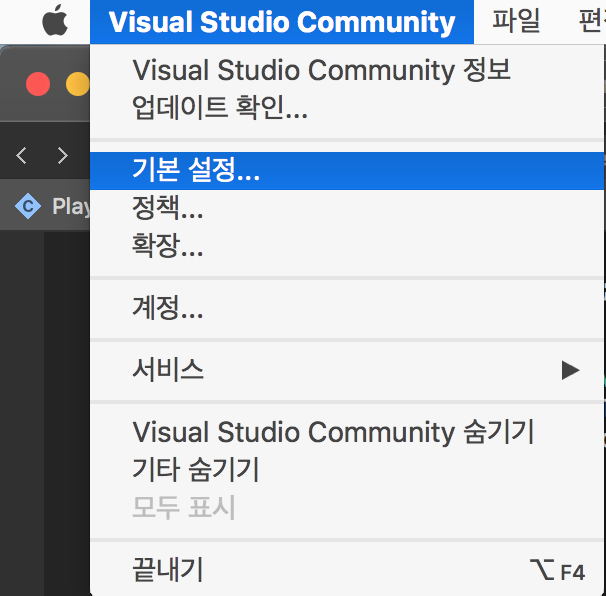Open 기본 설정... preferences
Viewport: 606px width, 596px height.
point(347,170)
